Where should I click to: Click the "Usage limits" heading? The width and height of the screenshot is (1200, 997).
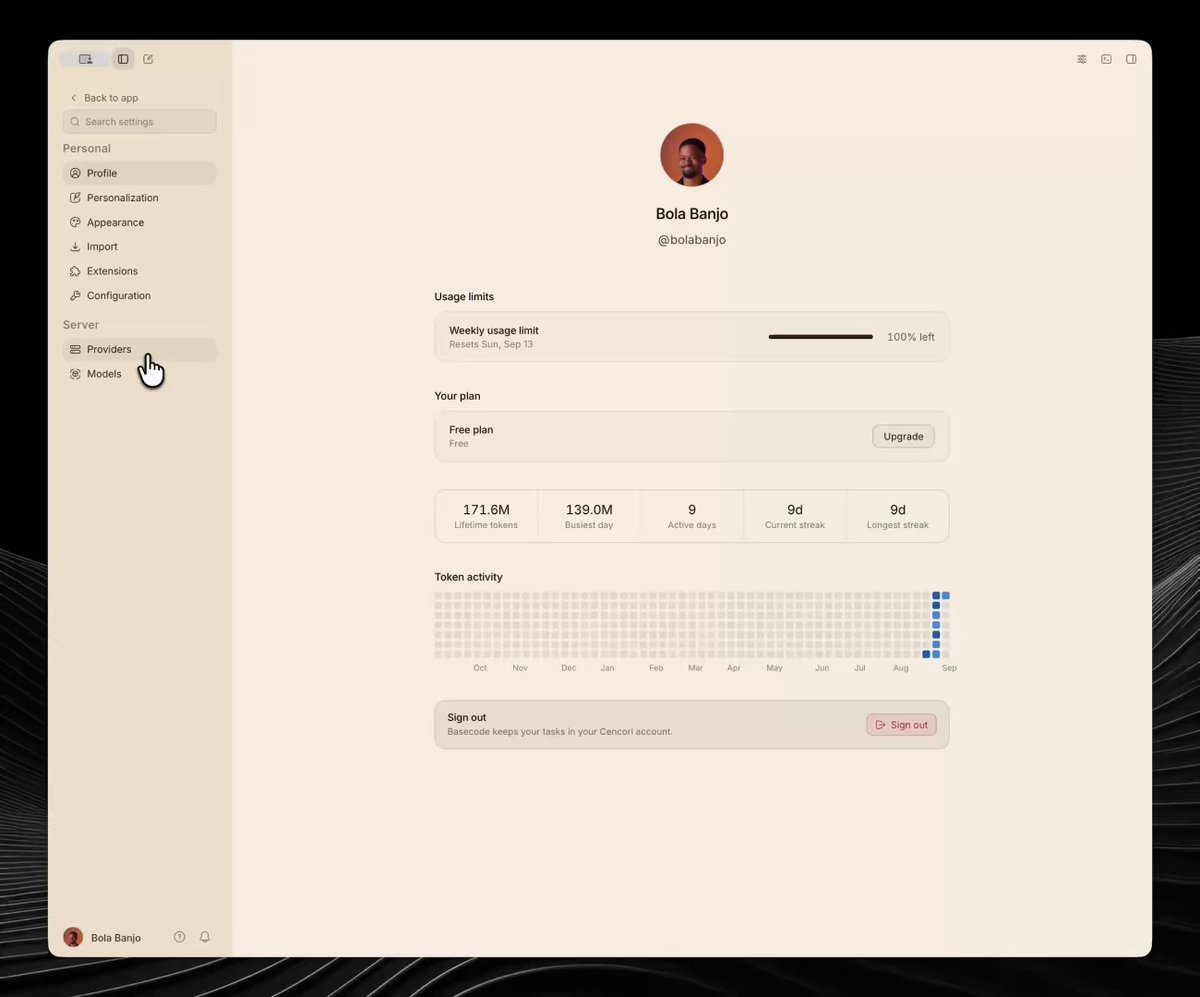(464, 297)
